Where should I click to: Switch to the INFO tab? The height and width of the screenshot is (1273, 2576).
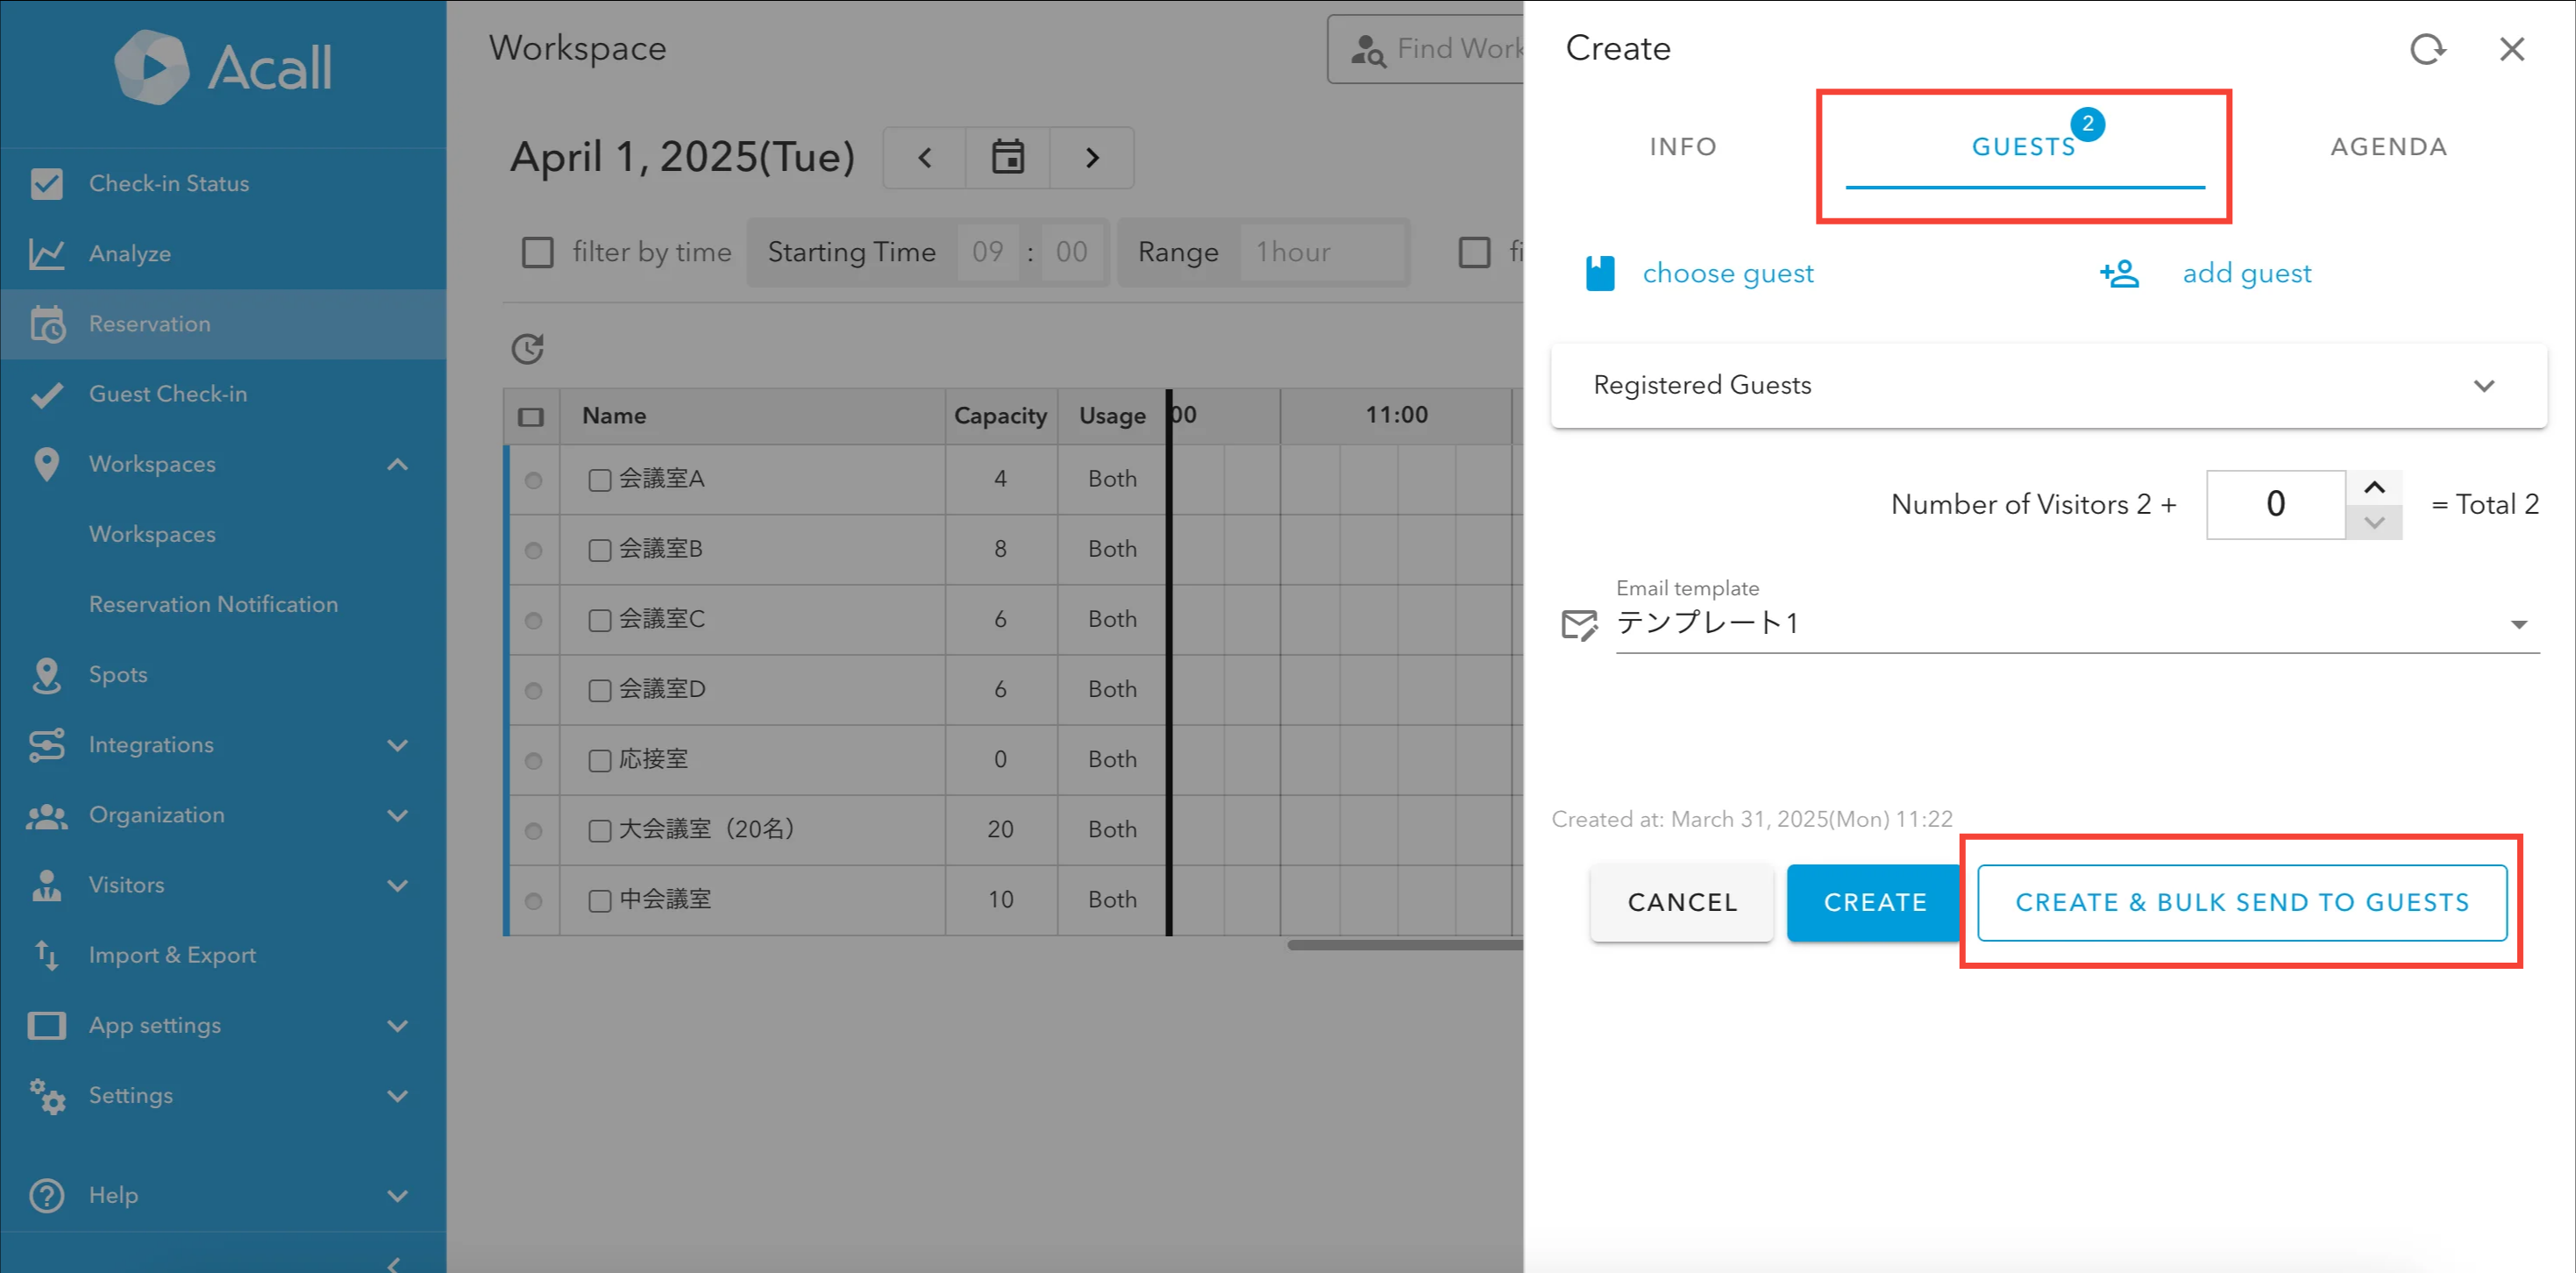click(1683, 147)
